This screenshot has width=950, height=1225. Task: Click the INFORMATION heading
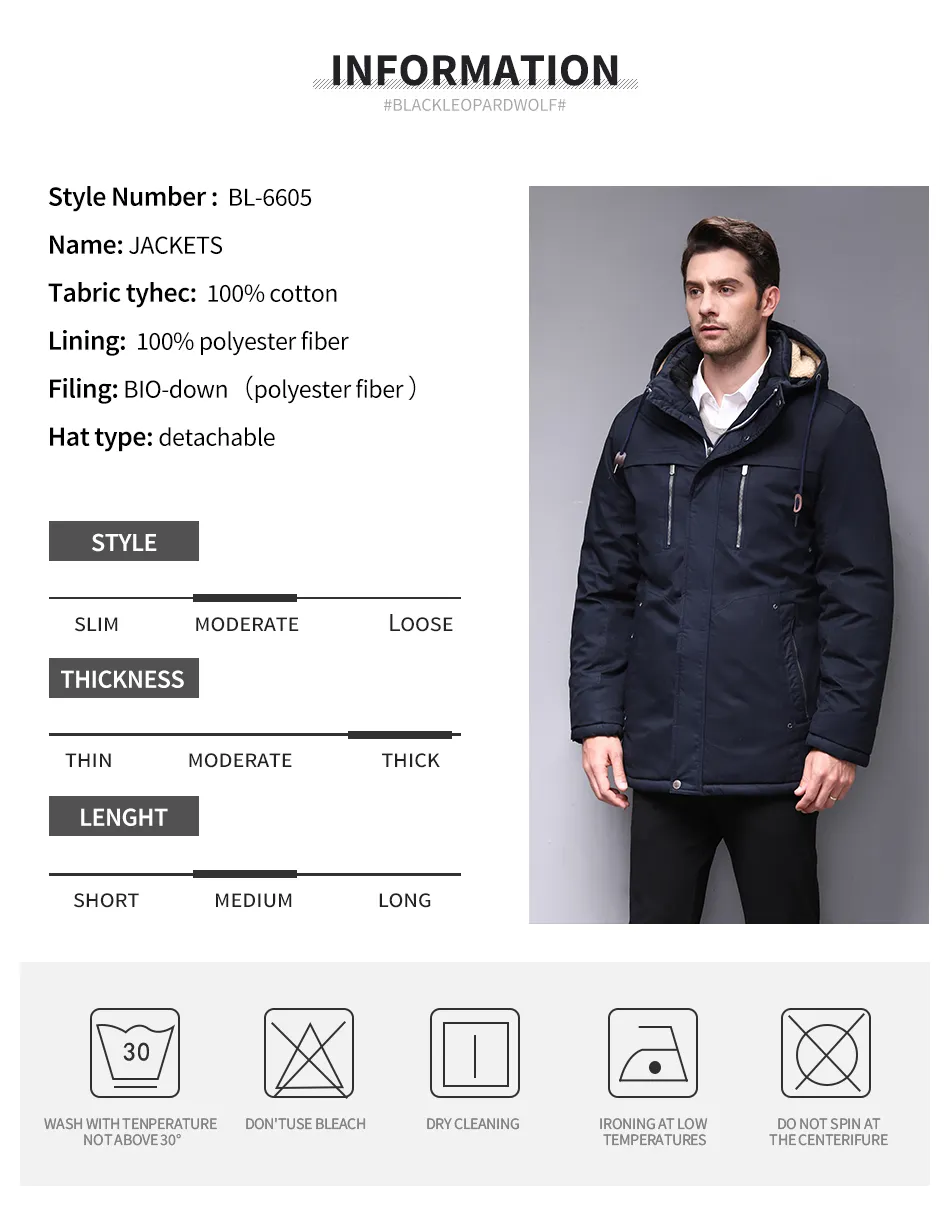[x=475, y=69]
